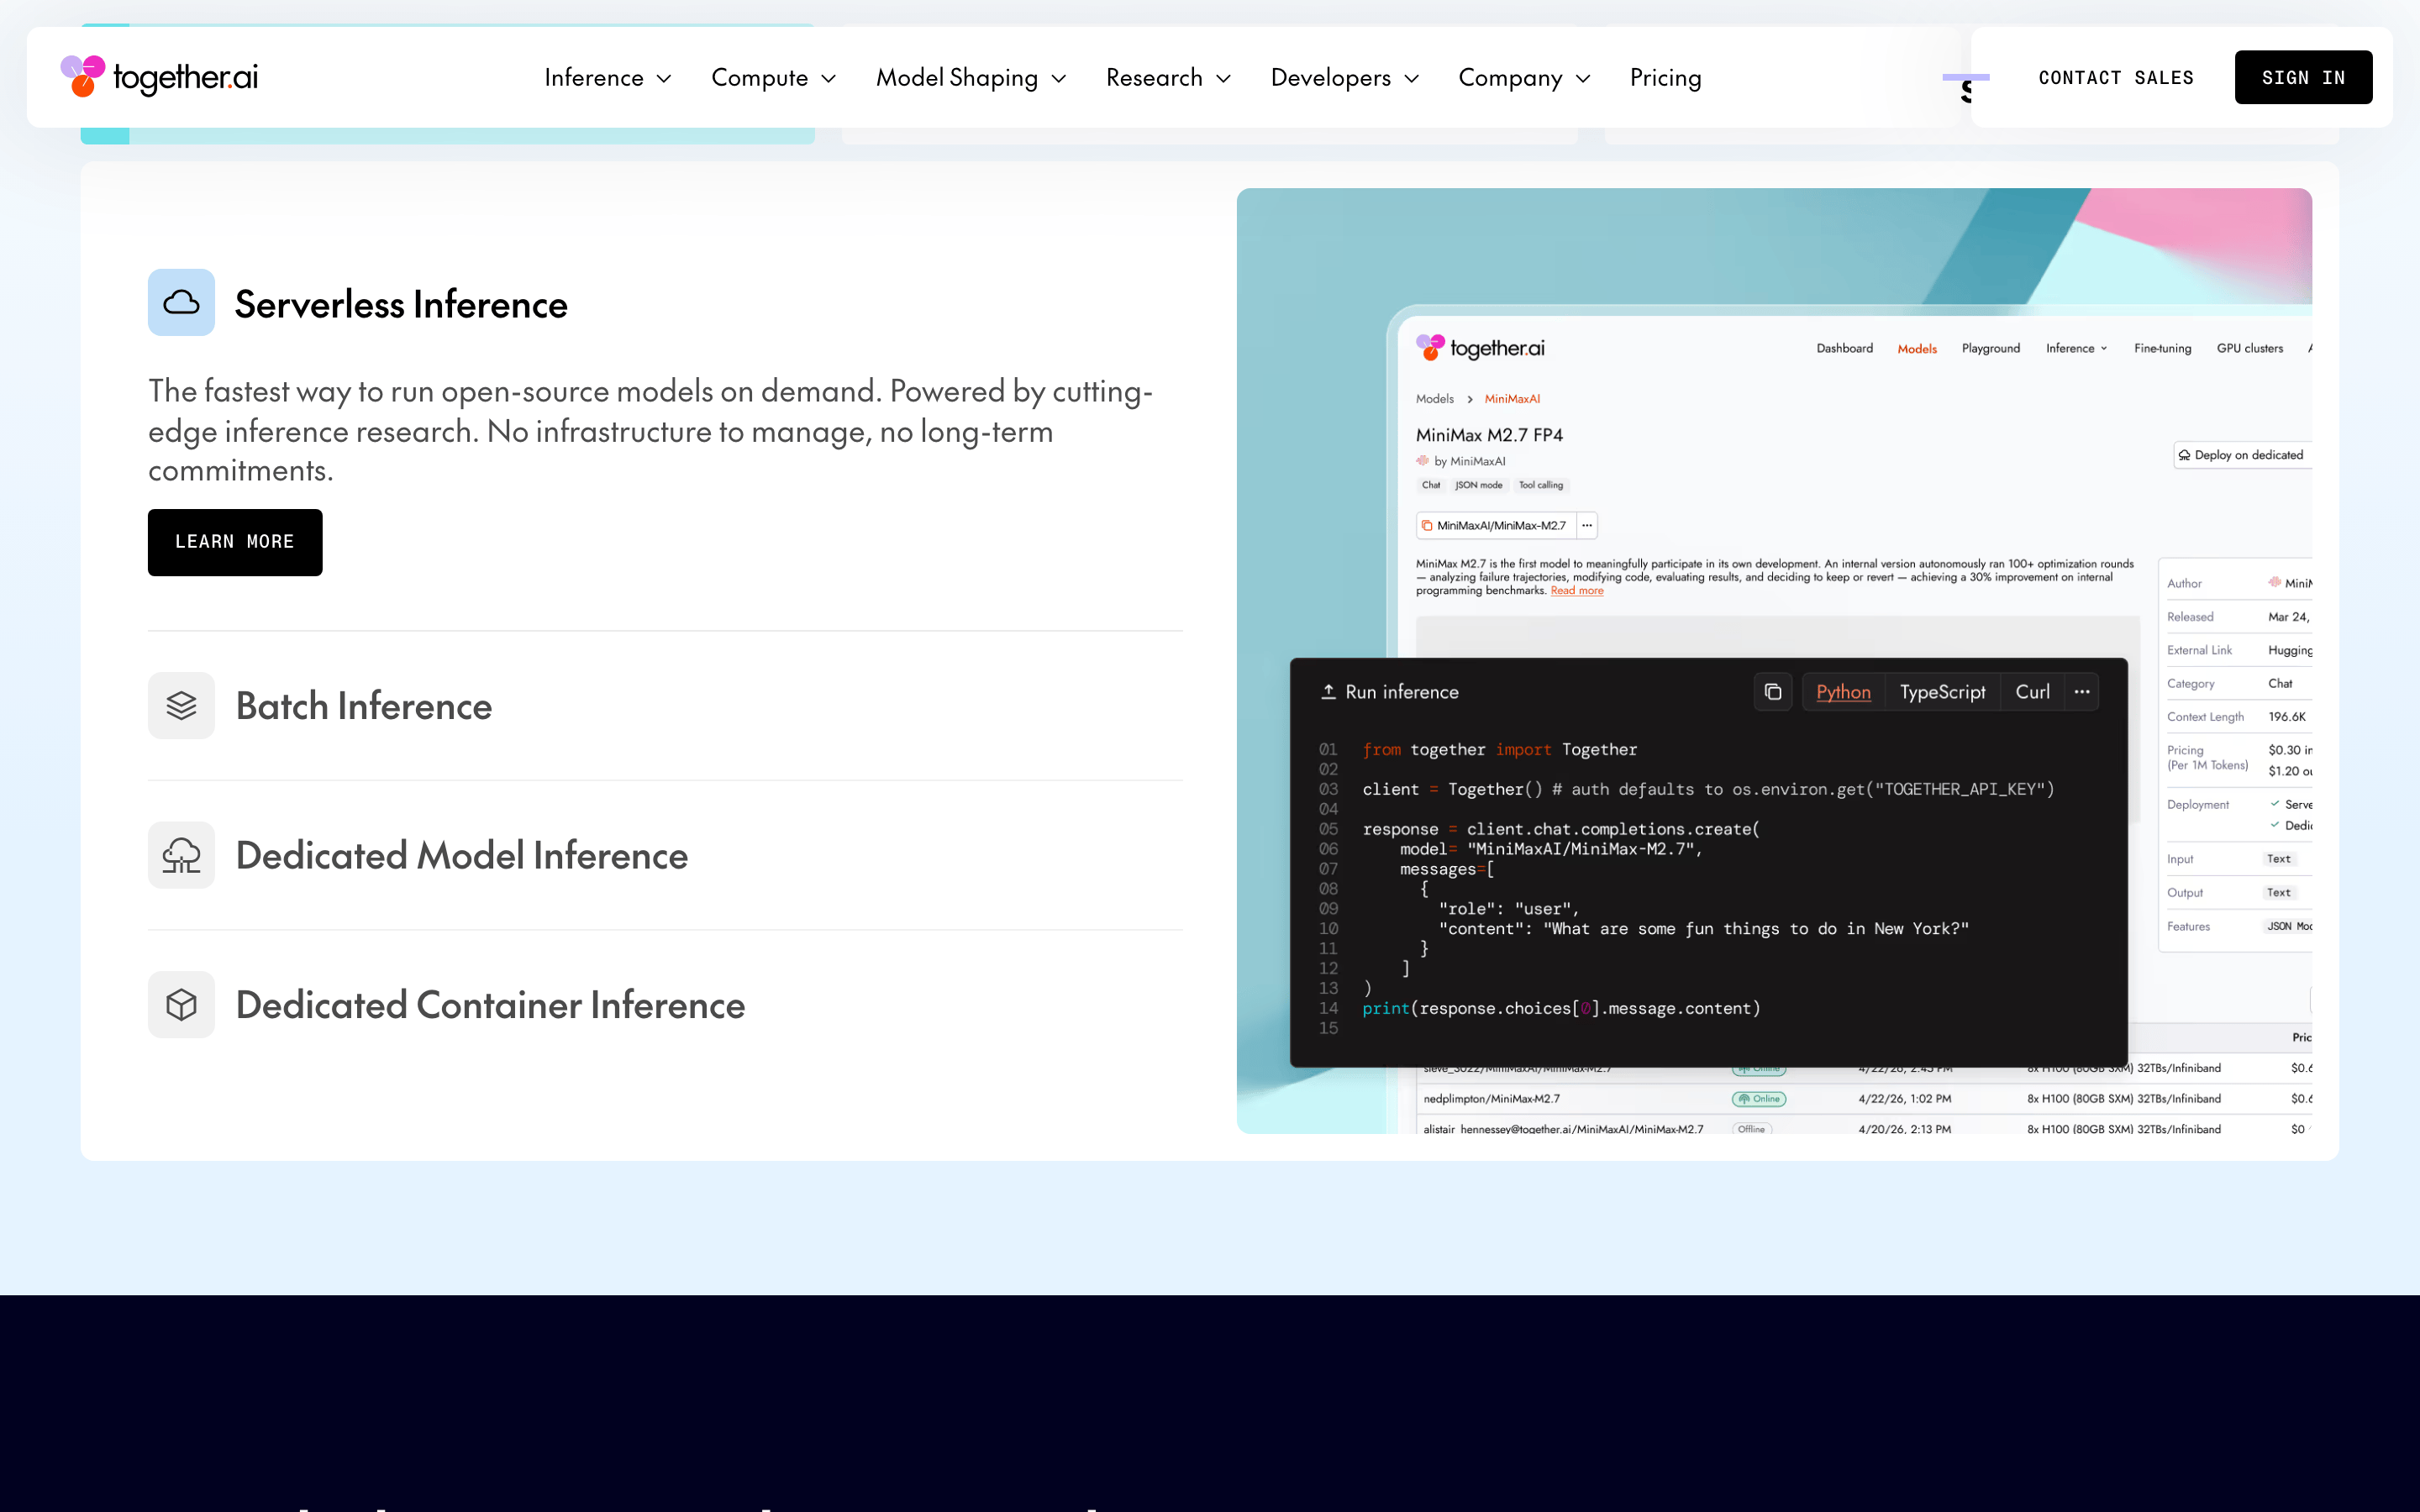This screenshot has width=2420, height=1512.
Task: Click the ellipsis next to MiniMaxAI/MiniMax-M2.7 model ID
Action: 1587,525
